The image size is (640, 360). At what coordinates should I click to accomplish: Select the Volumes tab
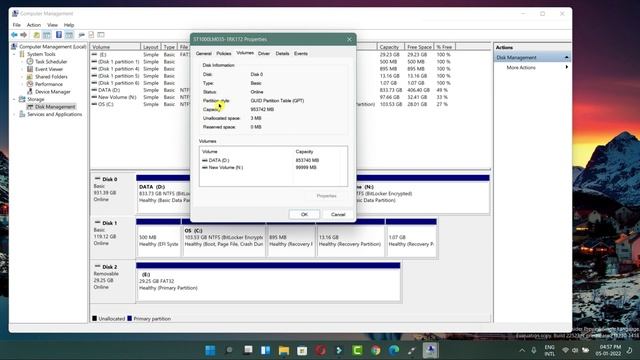point(245,53)
